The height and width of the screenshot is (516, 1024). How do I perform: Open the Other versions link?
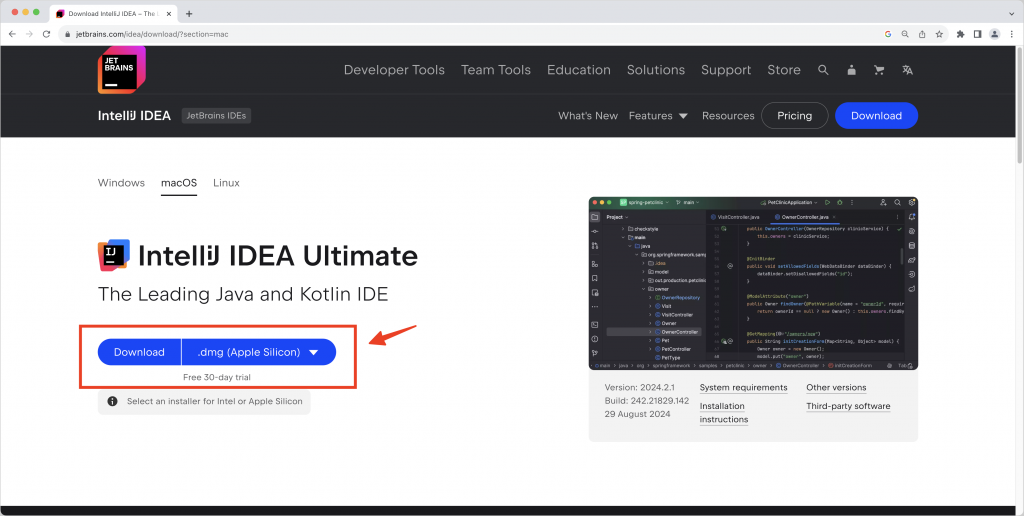[836, 387]
